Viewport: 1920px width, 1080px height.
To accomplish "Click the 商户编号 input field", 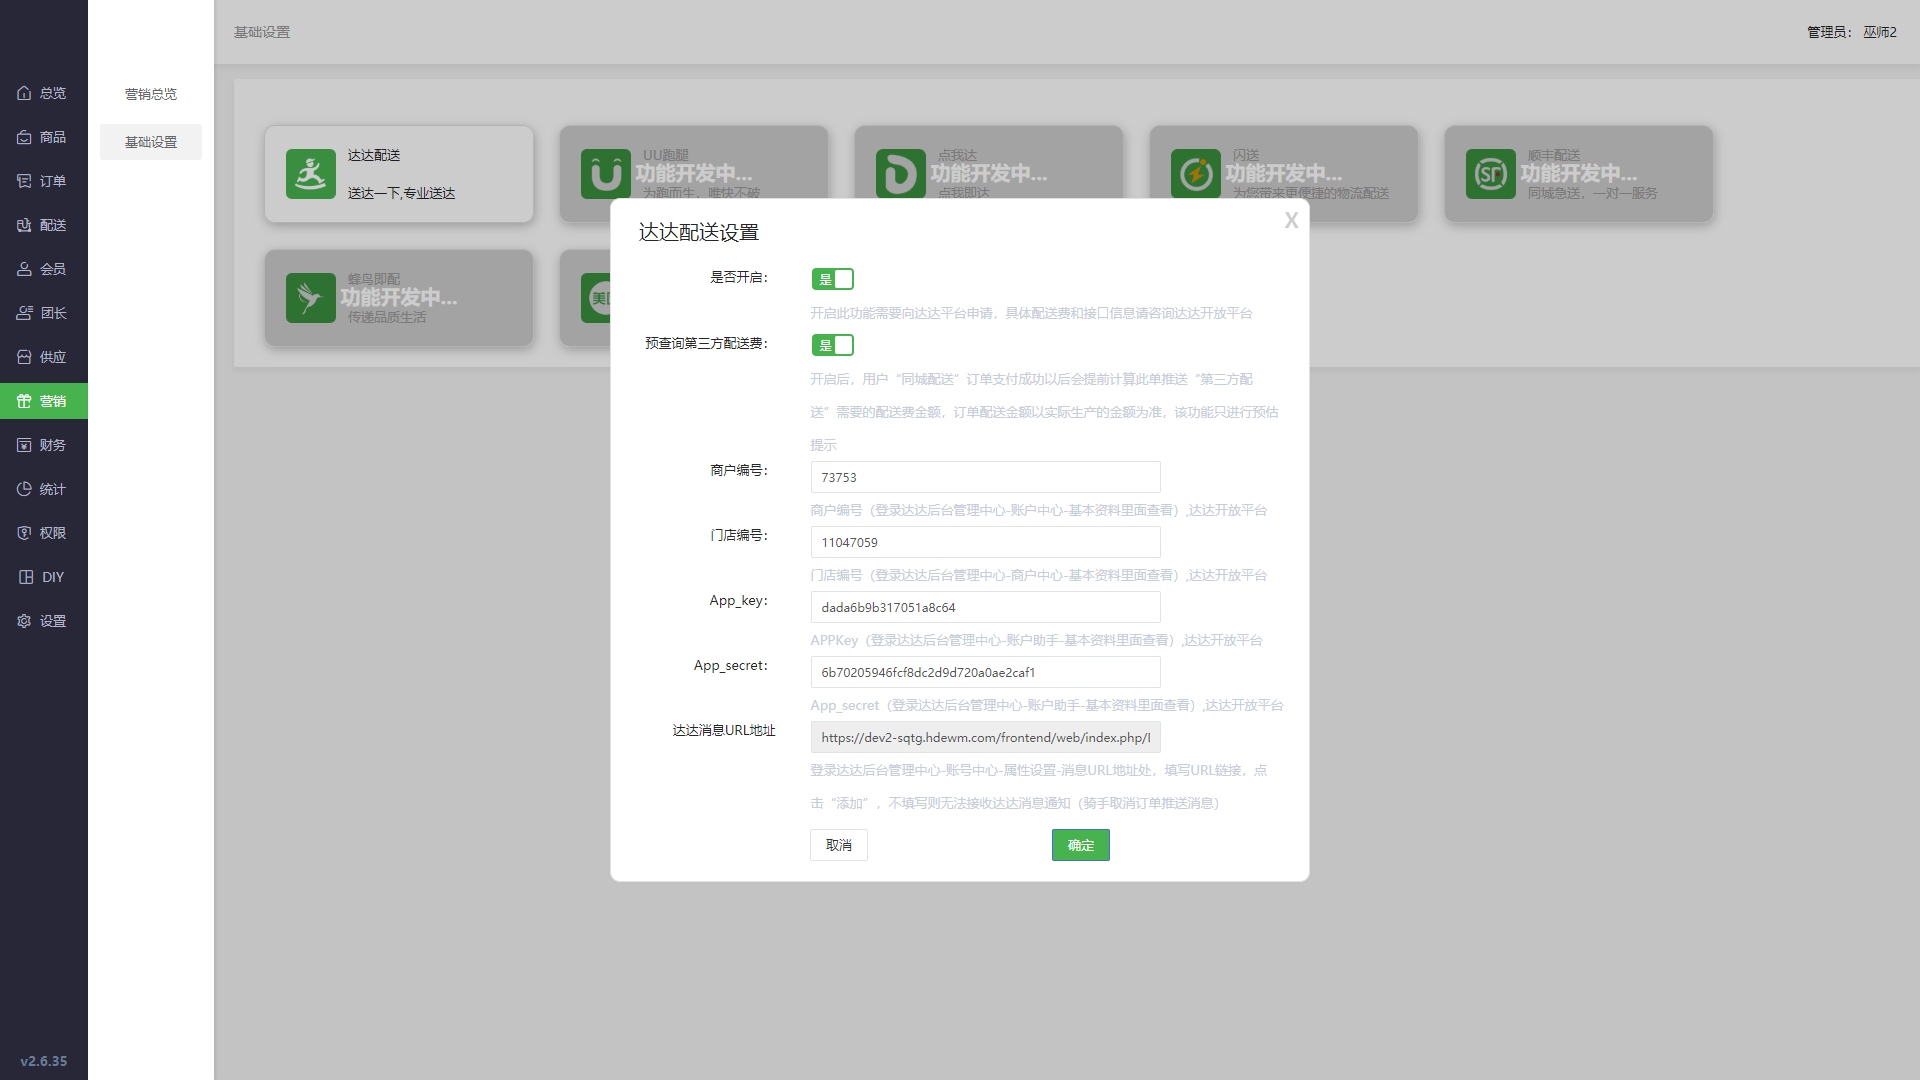I will pyautogui.click(x=985, y=477).
